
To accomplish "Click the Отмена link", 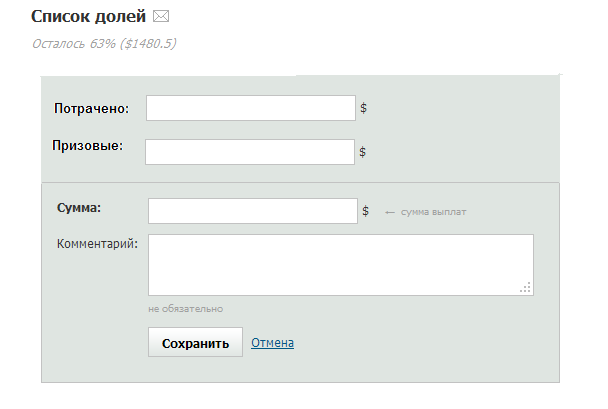I will tap(272, 343).
